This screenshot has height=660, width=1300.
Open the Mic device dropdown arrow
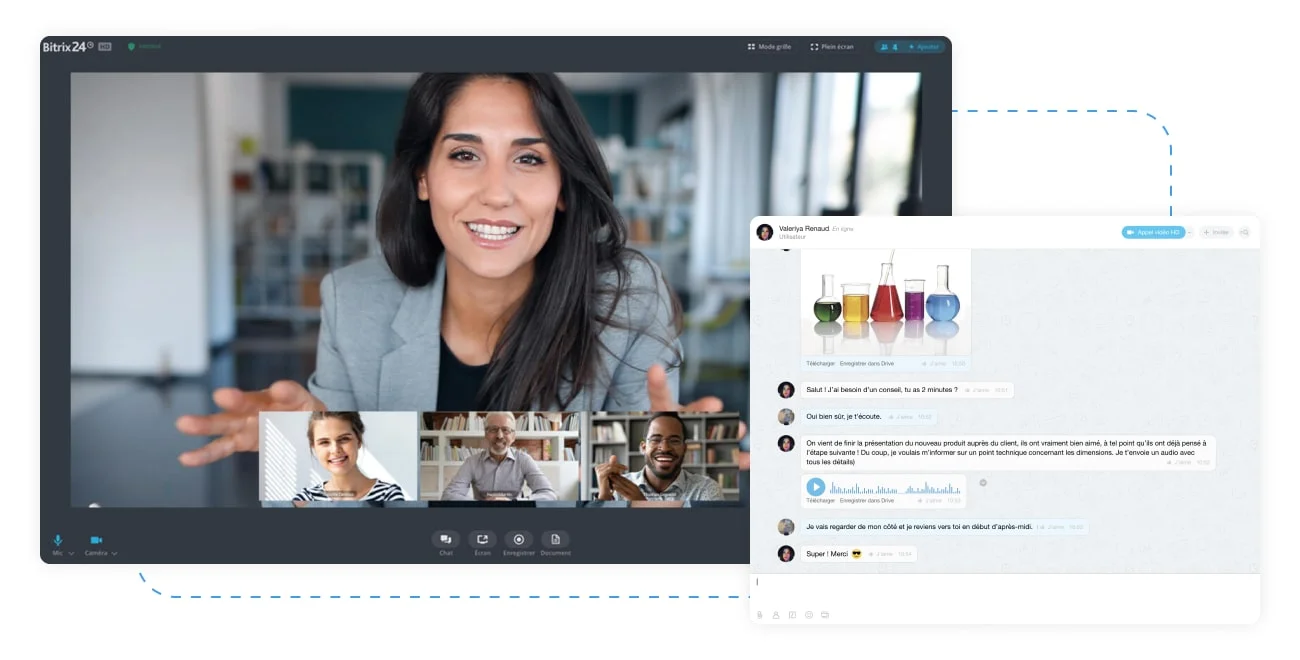click(71, 553)
